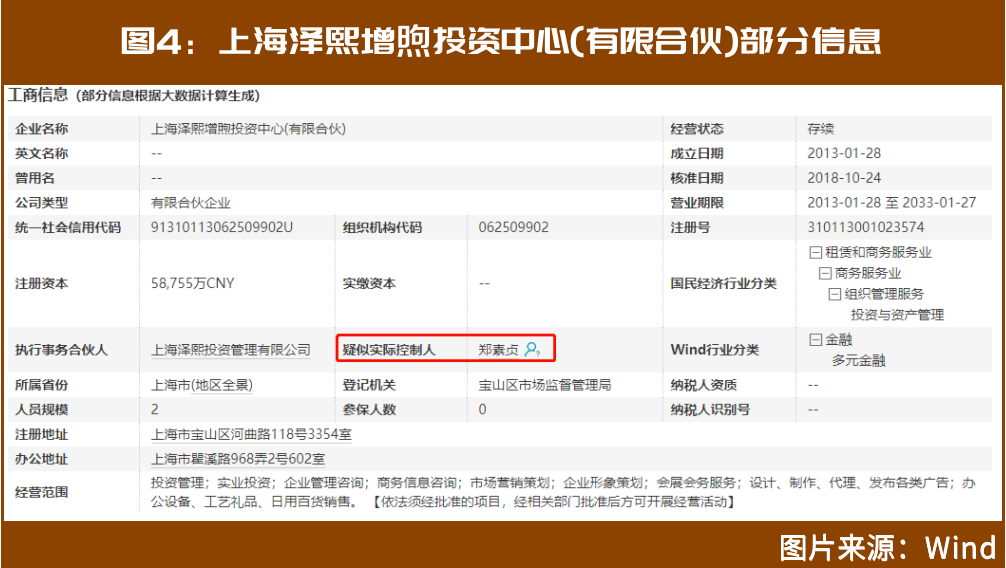This screenshot has width=1006, height=568.
Task: Click the 国民经济行业分类 label
Action: coord(724,283)
